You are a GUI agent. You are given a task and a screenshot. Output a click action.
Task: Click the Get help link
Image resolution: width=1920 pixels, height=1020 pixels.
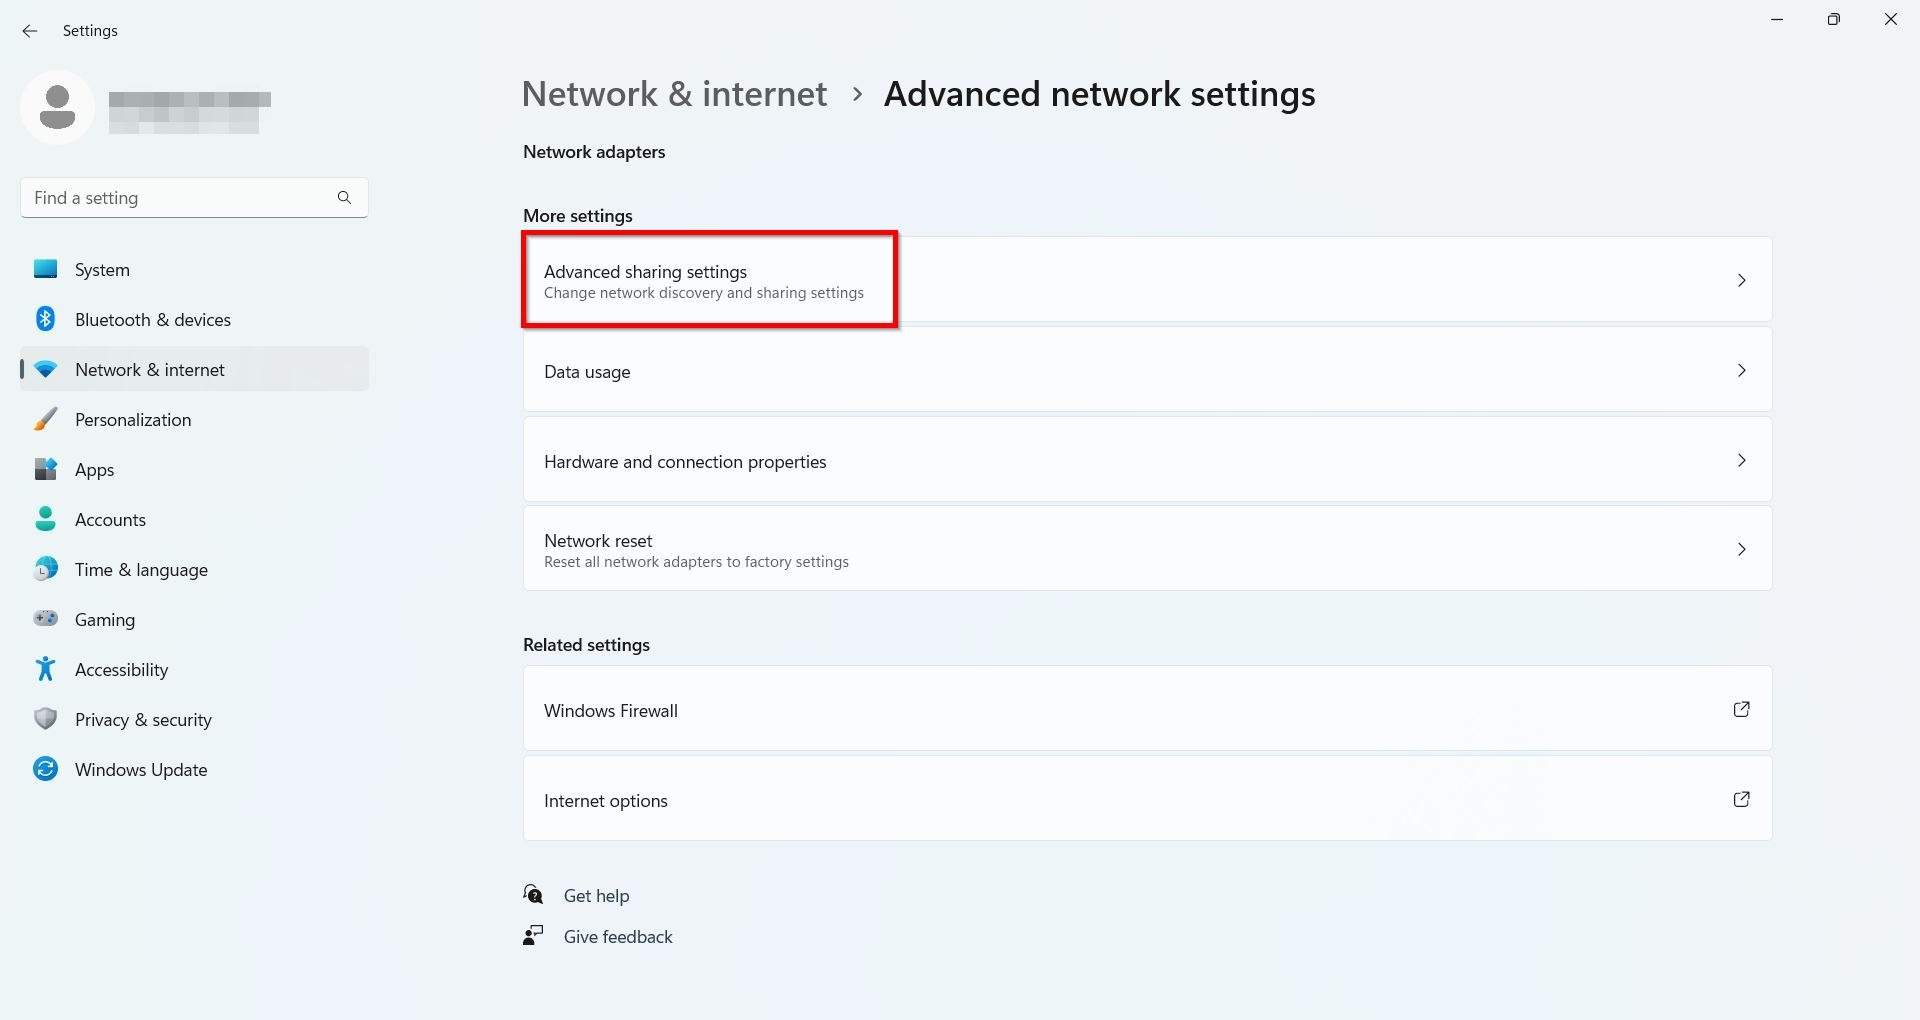point(596,896)
